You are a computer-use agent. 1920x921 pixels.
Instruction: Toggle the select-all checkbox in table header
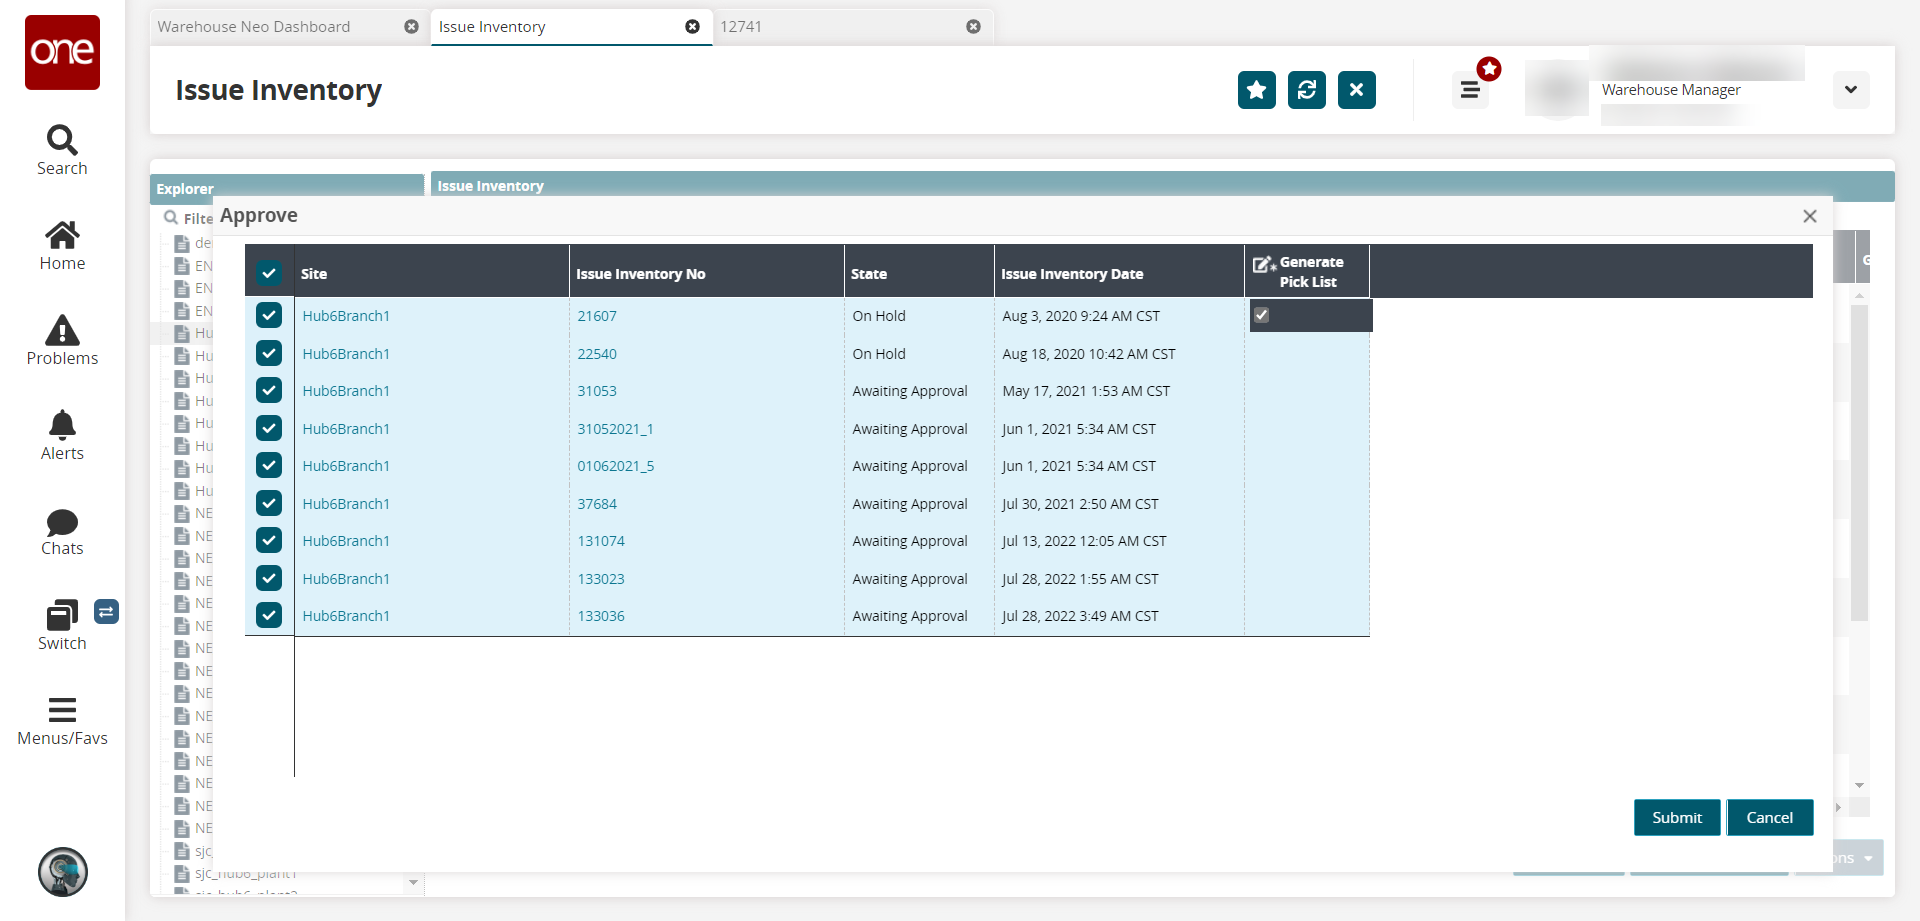click(x=269, y=273)
